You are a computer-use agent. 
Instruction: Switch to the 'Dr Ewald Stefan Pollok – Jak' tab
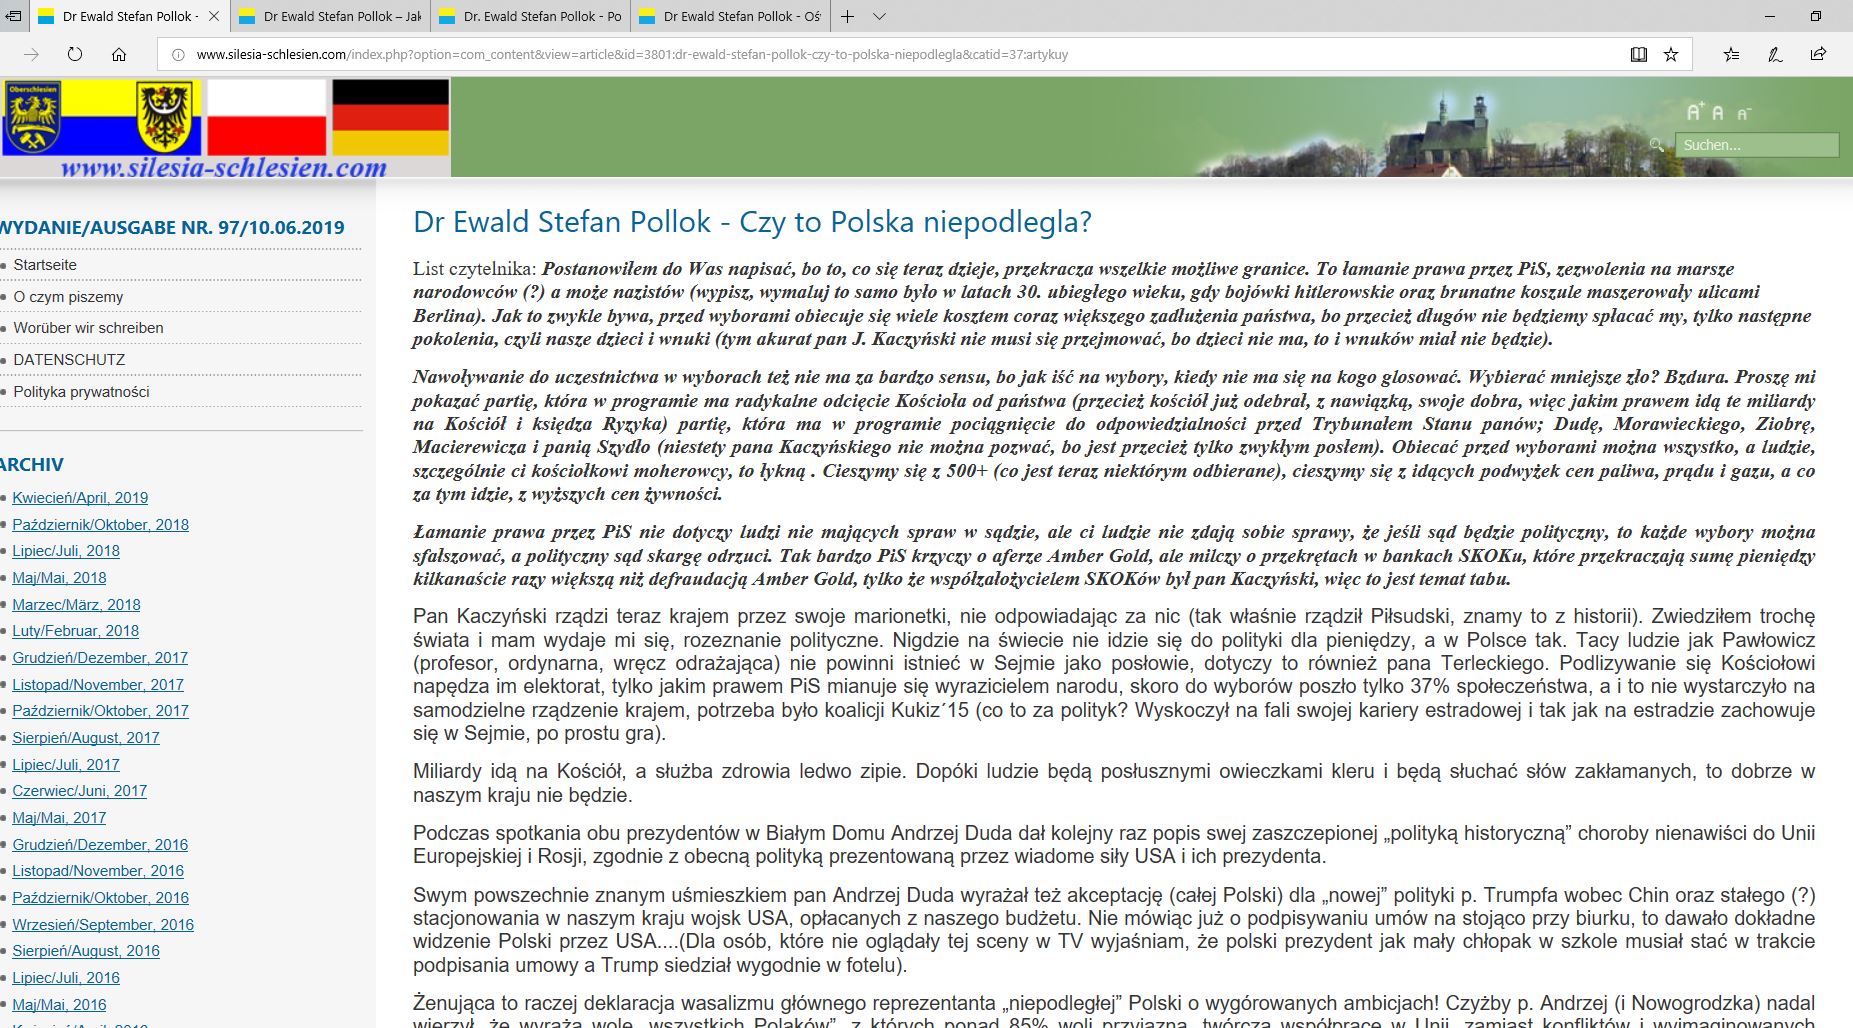pos(331,16)
